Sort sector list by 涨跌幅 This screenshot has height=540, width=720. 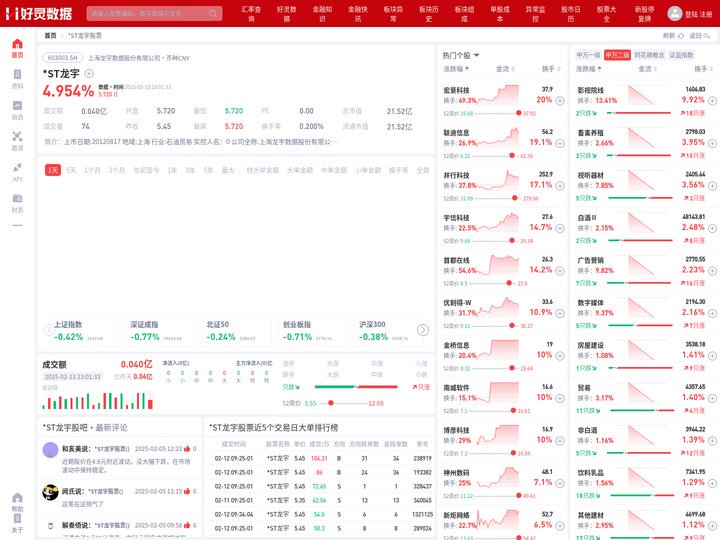coord(589,69)
